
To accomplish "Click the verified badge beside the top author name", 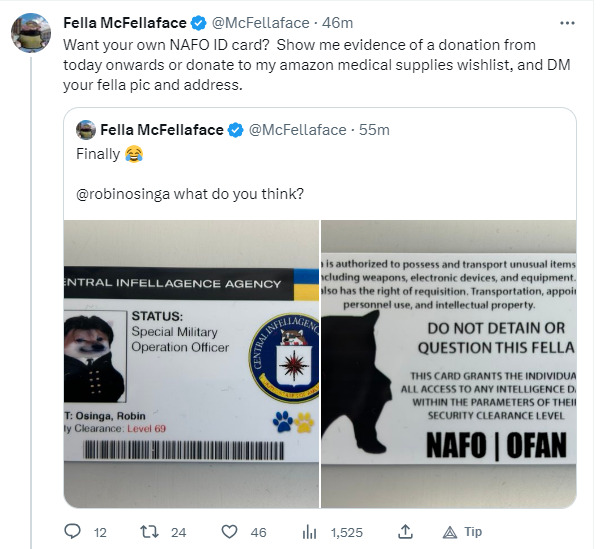I will (198, 23).
